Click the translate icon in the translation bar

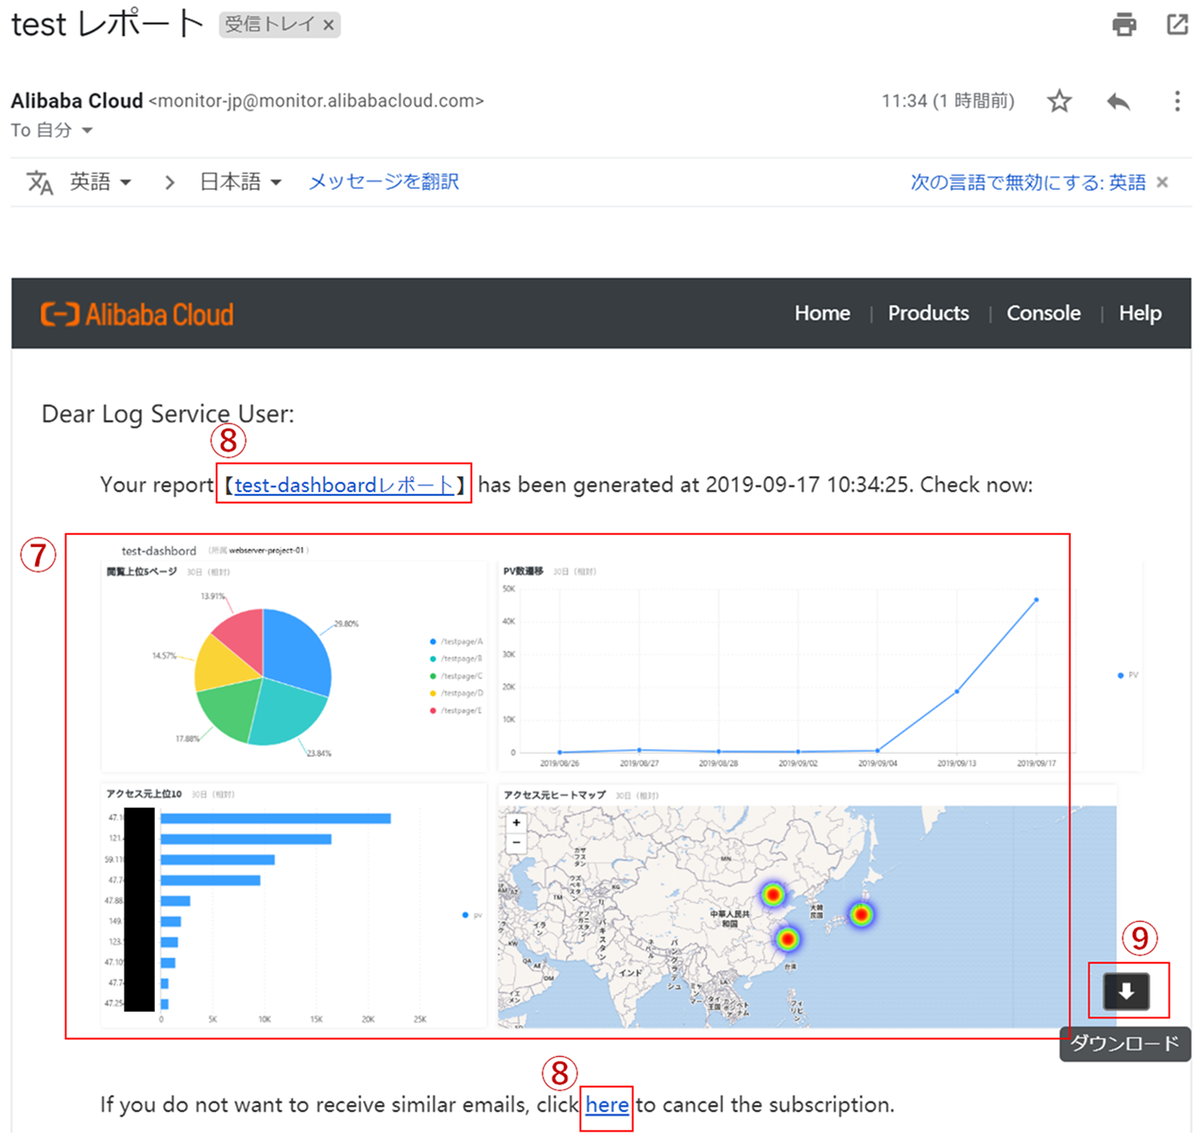pos(40,182)
